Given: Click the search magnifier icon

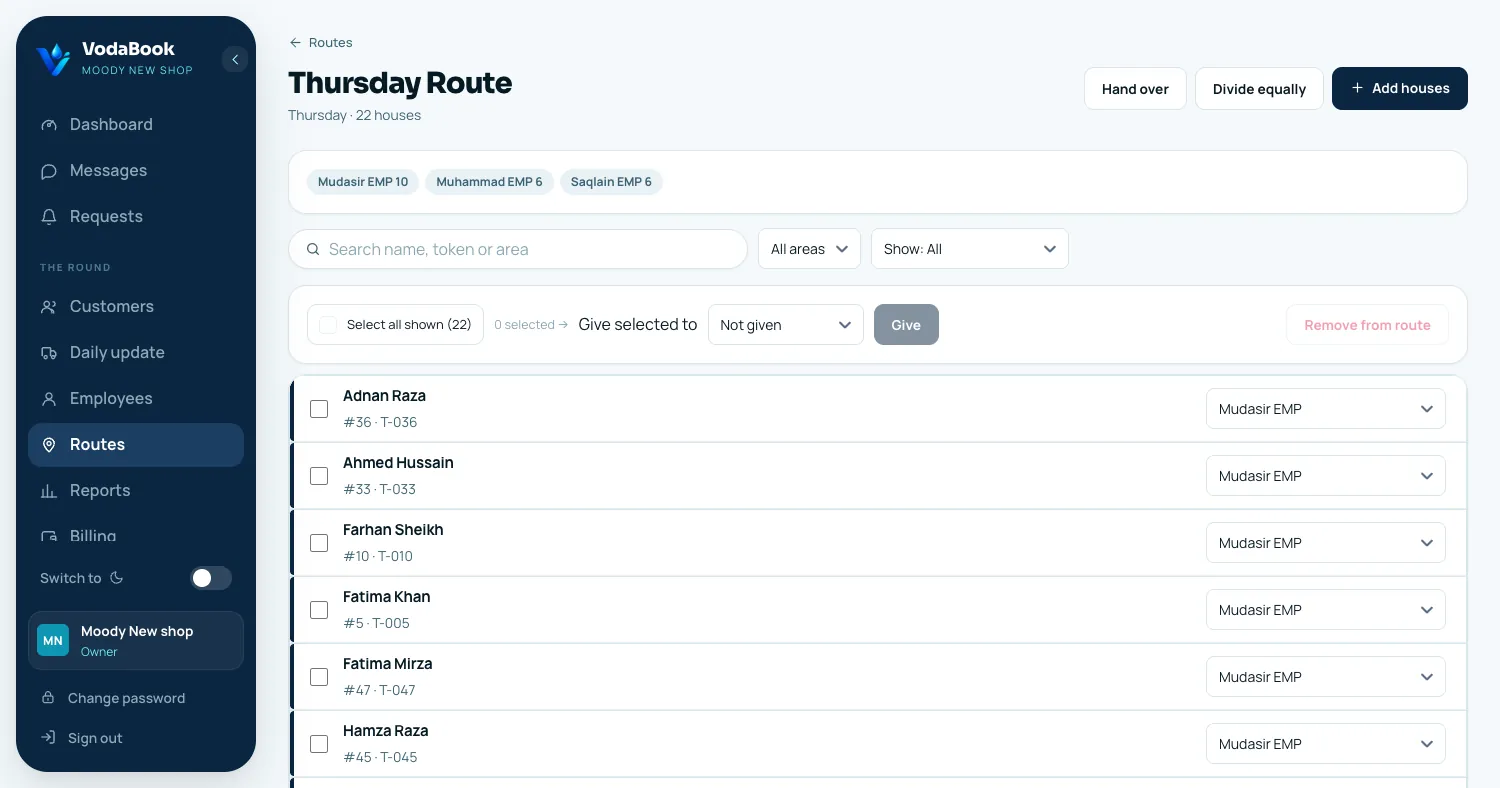Looking at the screenshot, I should [x=313, y=249].
